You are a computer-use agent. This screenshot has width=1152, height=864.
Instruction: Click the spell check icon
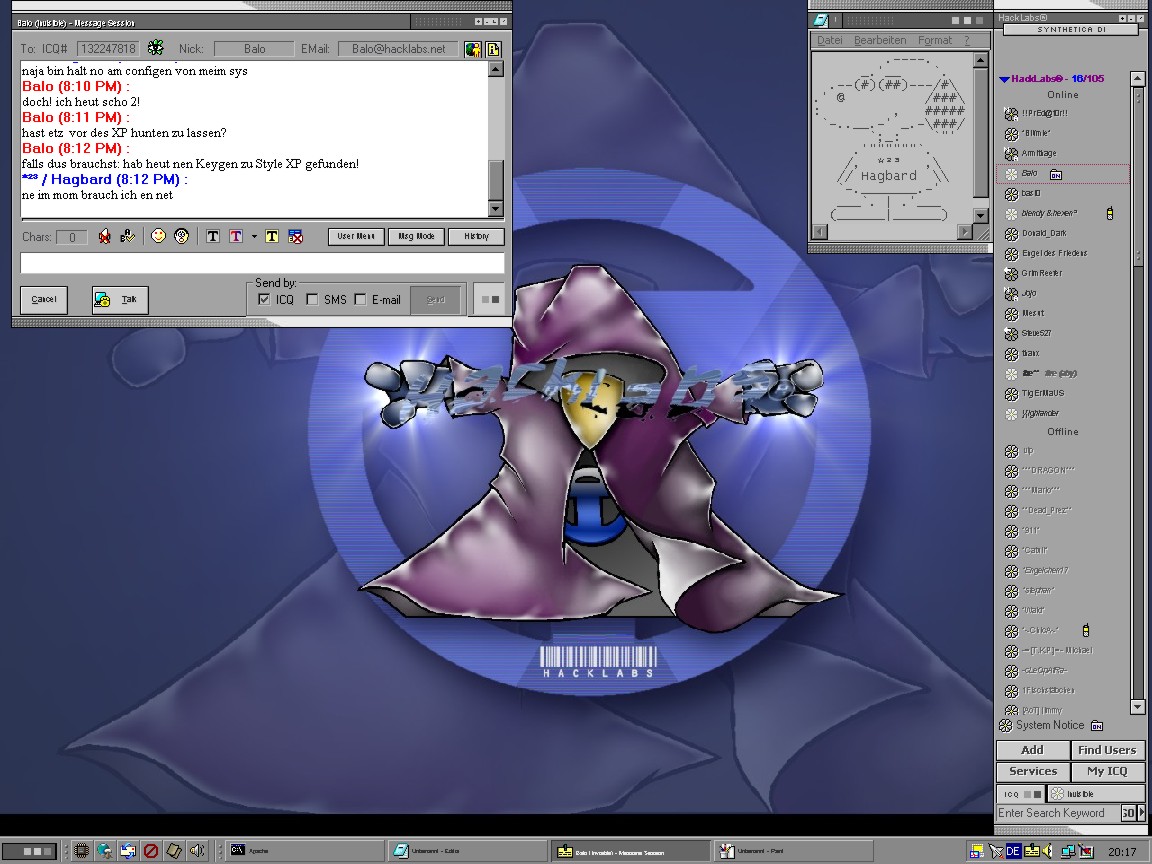(x=127, y=237)
